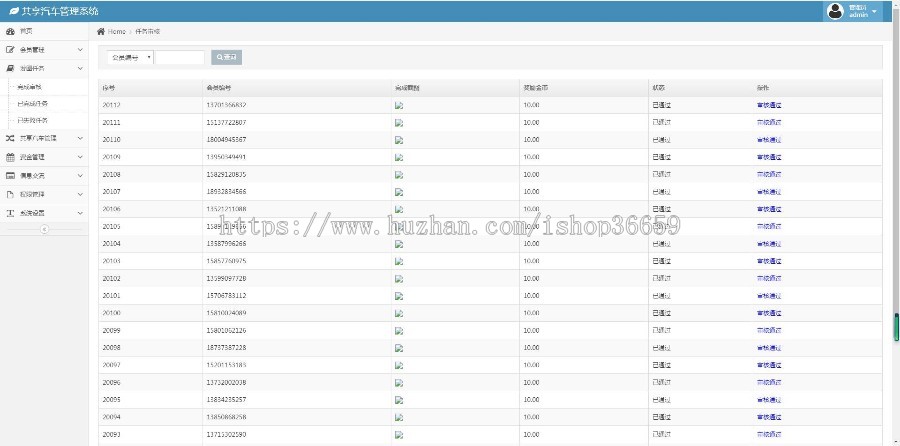This screenshot has height=446, width=900.
Task: Select member number 13850858258
Action: [226, 417]
